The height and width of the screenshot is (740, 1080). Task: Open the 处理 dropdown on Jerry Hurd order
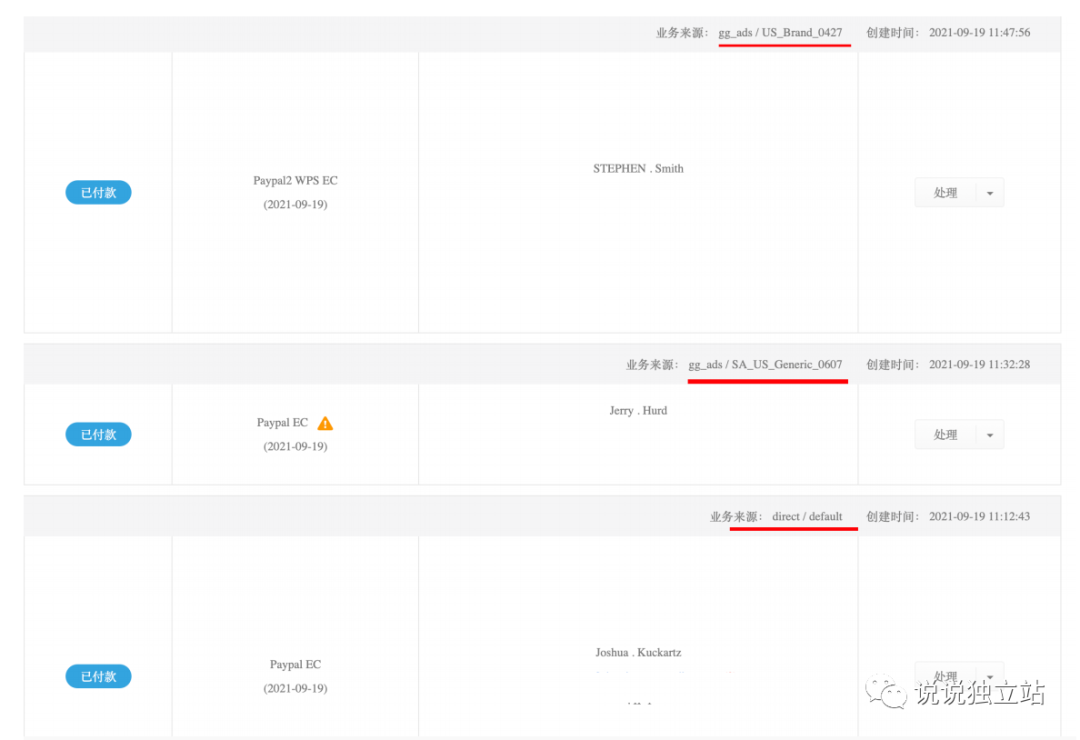pyautogui.click(x=991, y=434)
